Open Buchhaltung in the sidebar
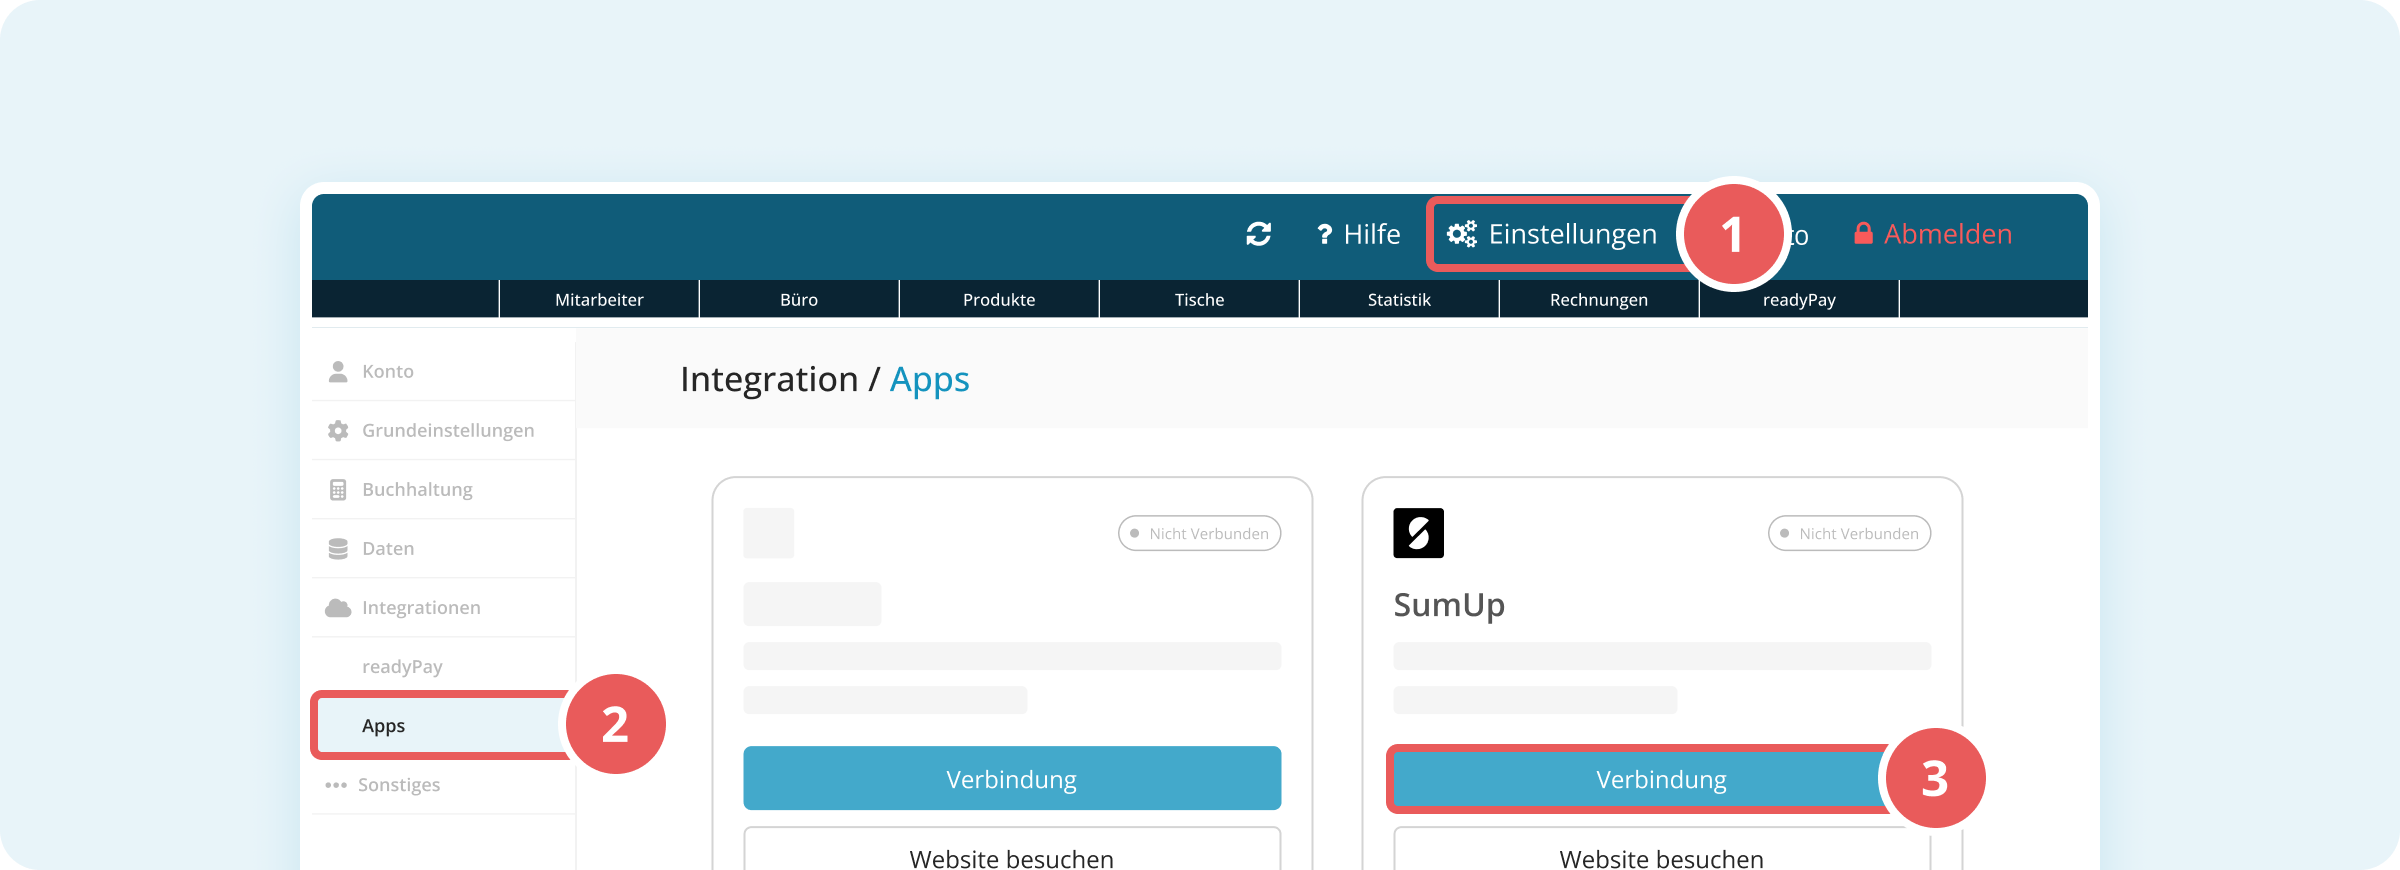2400x870 pixels. tap(444, 489)
